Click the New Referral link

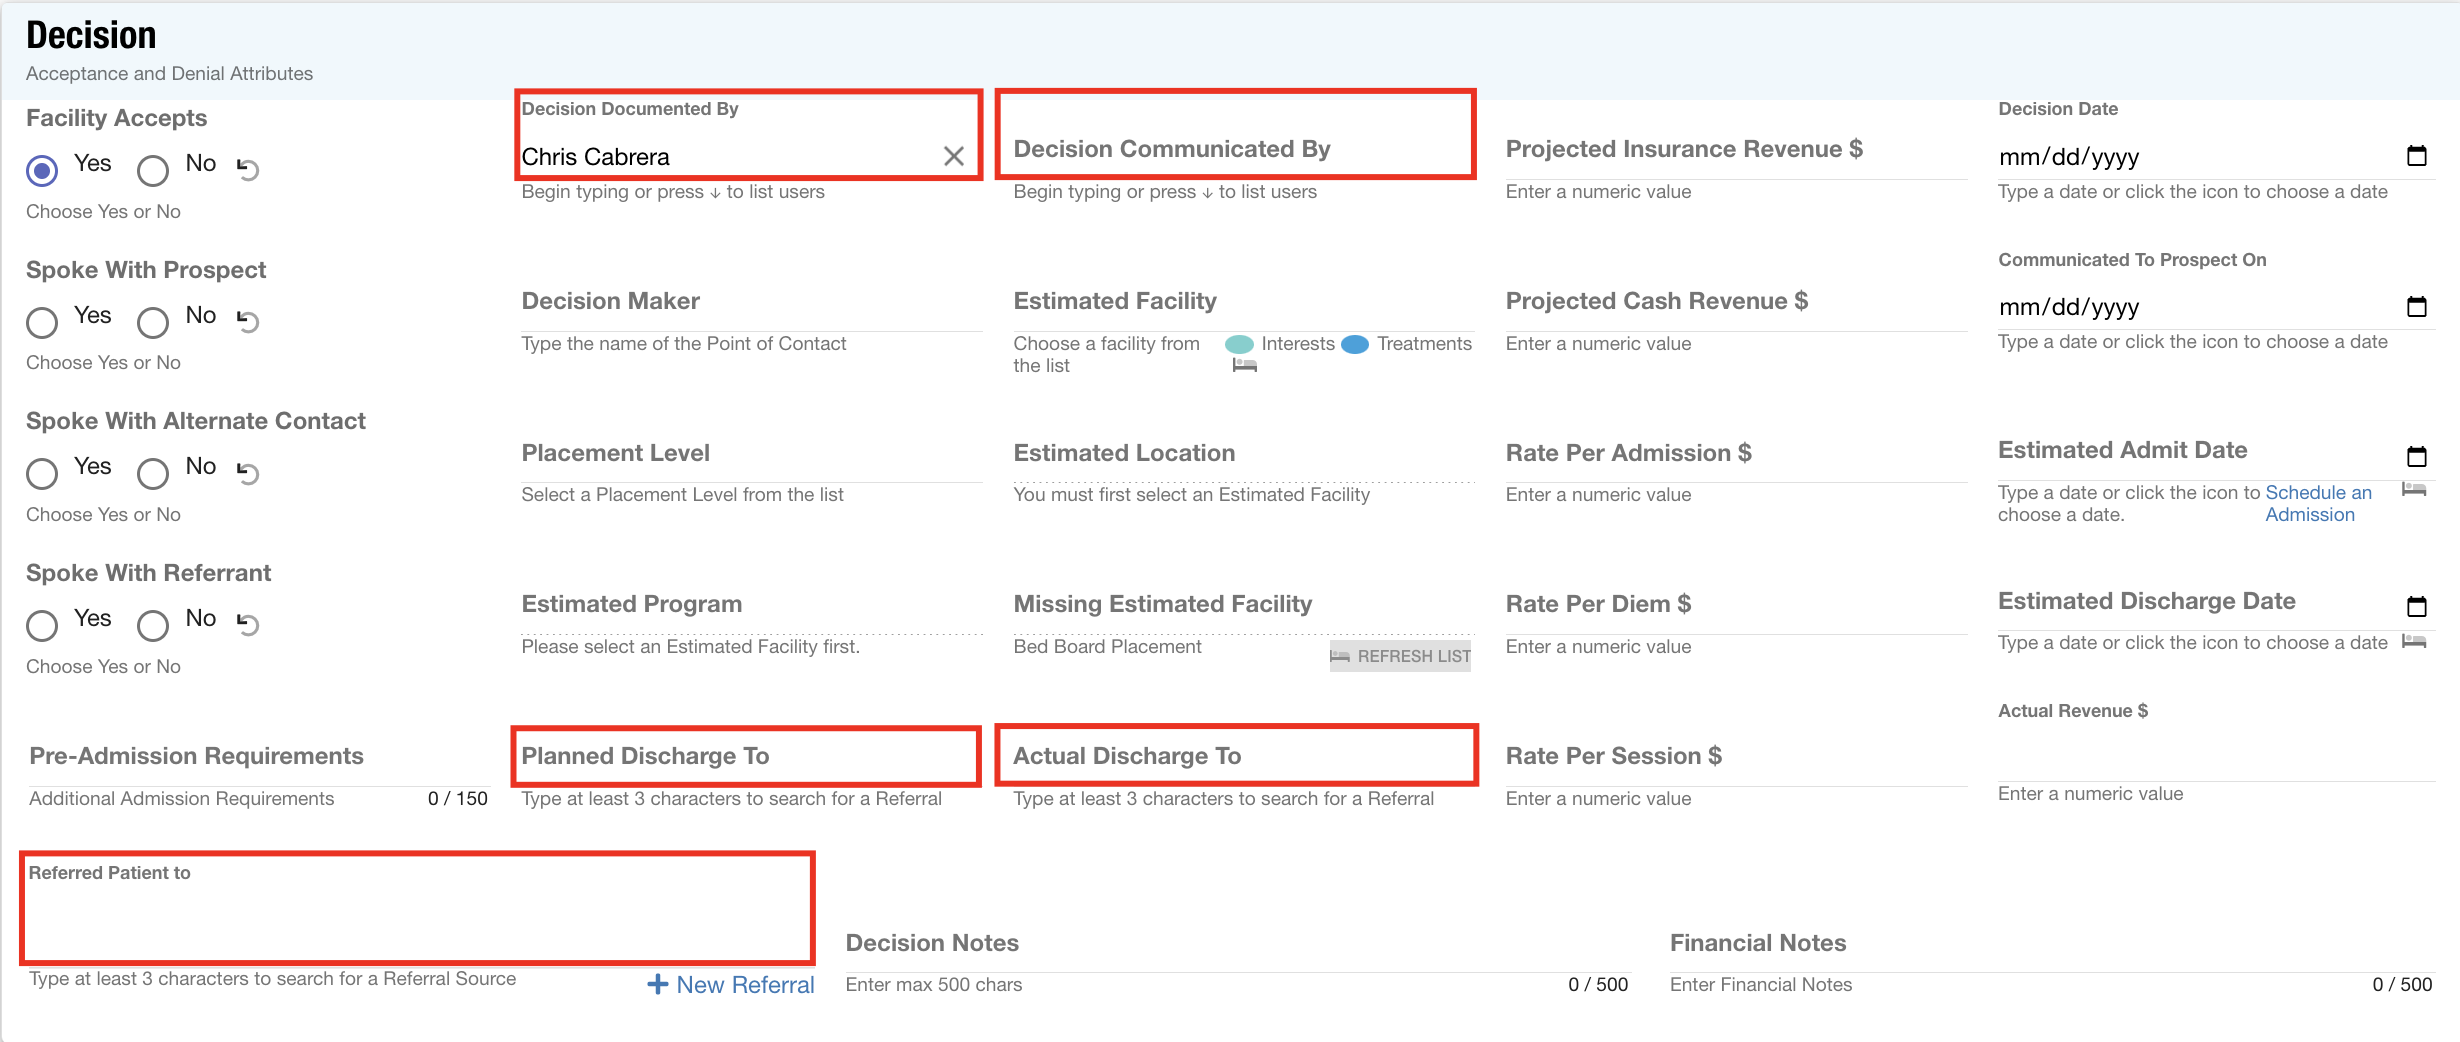point(732,985)
